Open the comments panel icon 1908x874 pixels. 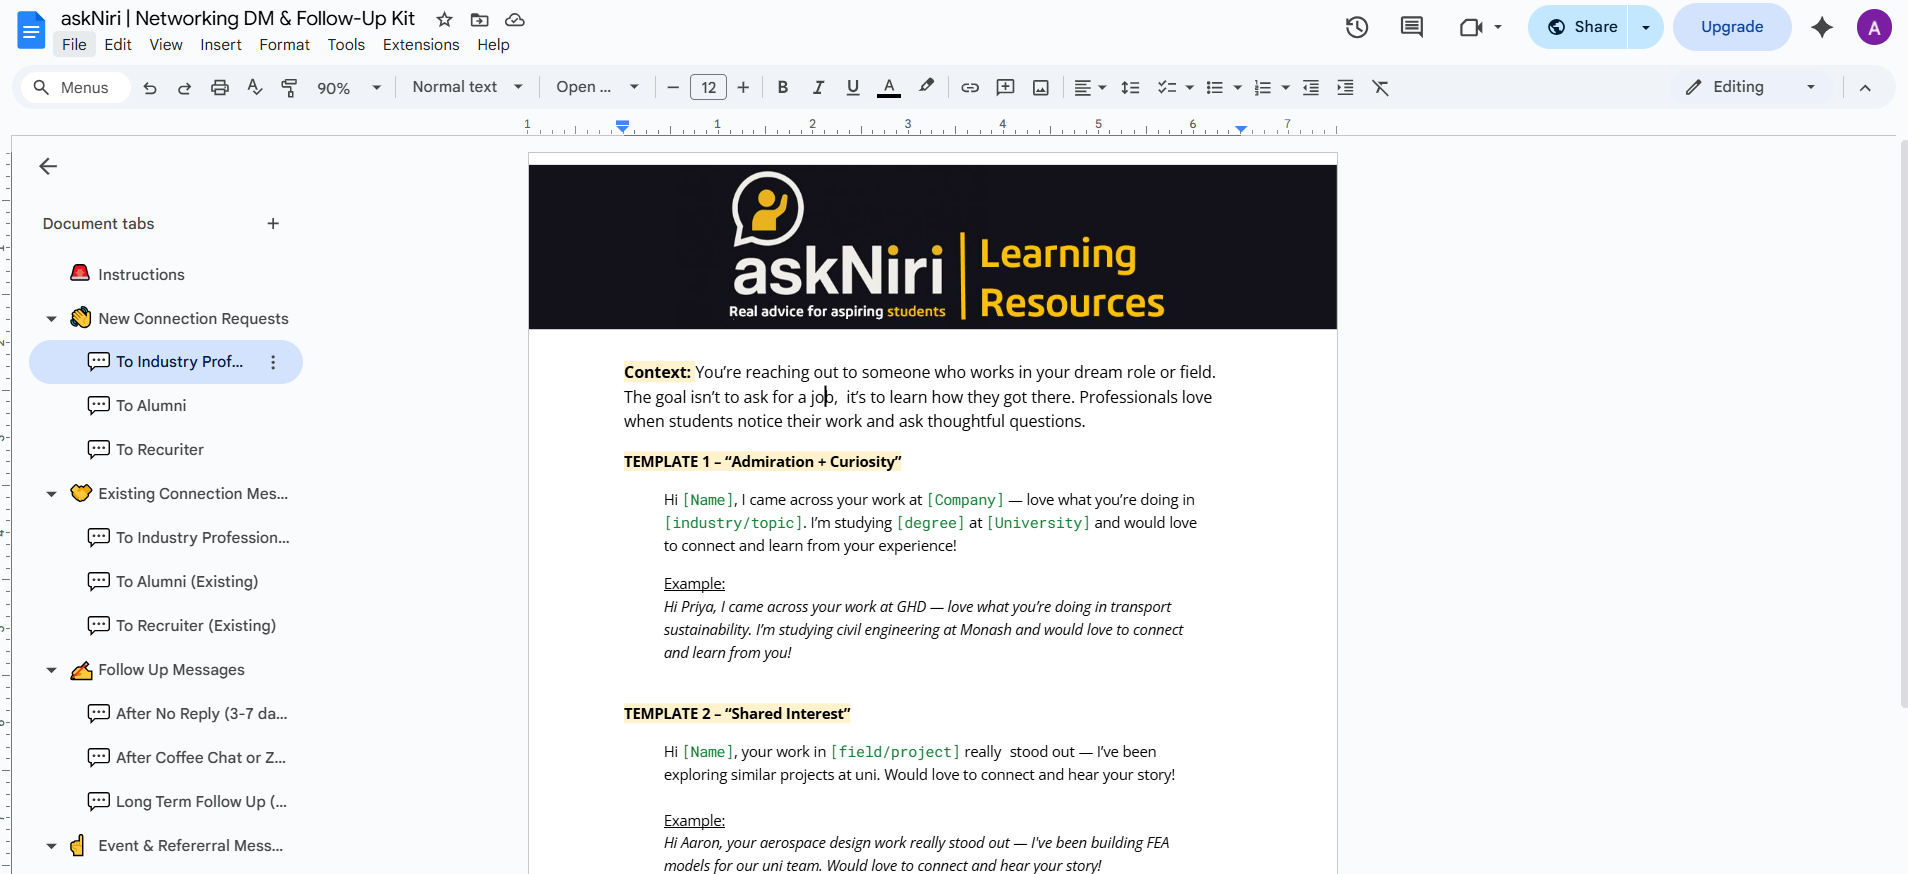coord(1412,27)
